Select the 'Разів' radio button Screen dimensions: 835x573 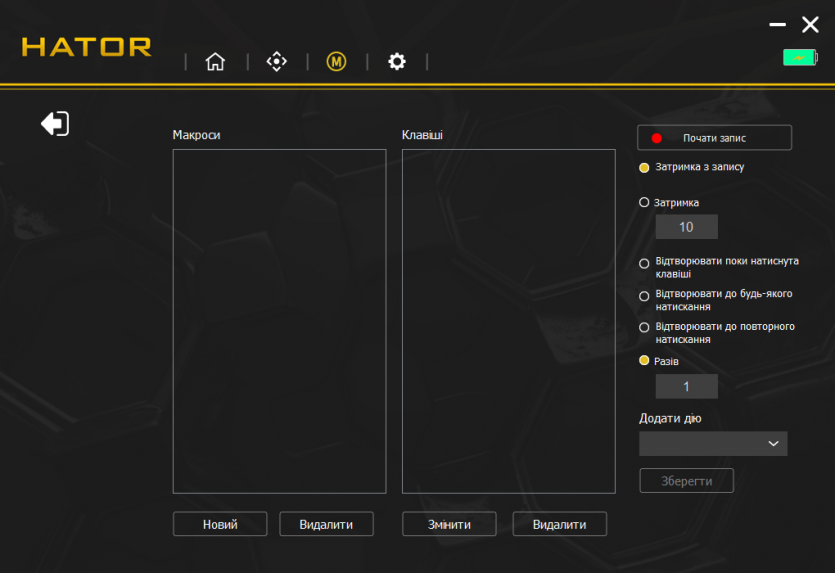pyautogui.click(x=645, y=361)
